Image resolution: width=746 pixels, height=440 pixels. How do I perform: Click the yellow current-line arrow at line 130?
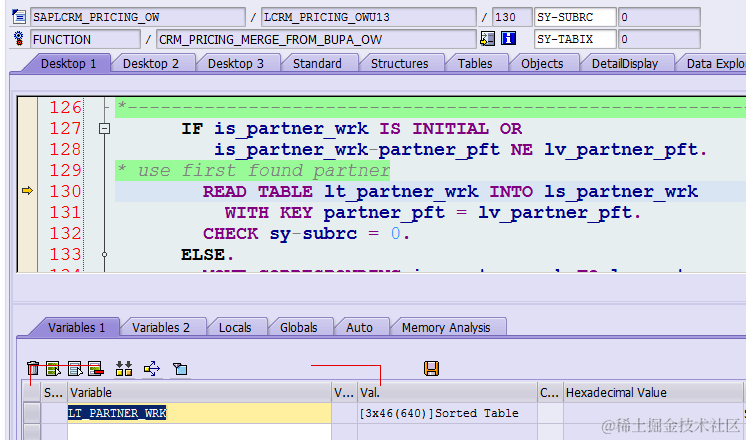tap(28, 191)
